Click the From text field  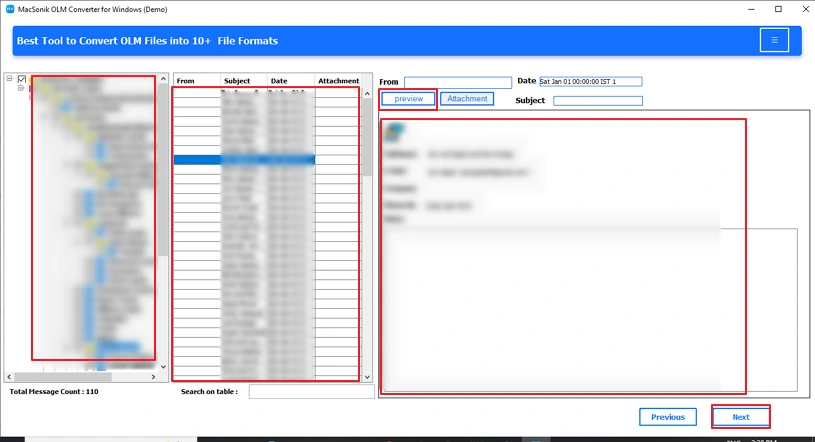click(x=457, y=82)
